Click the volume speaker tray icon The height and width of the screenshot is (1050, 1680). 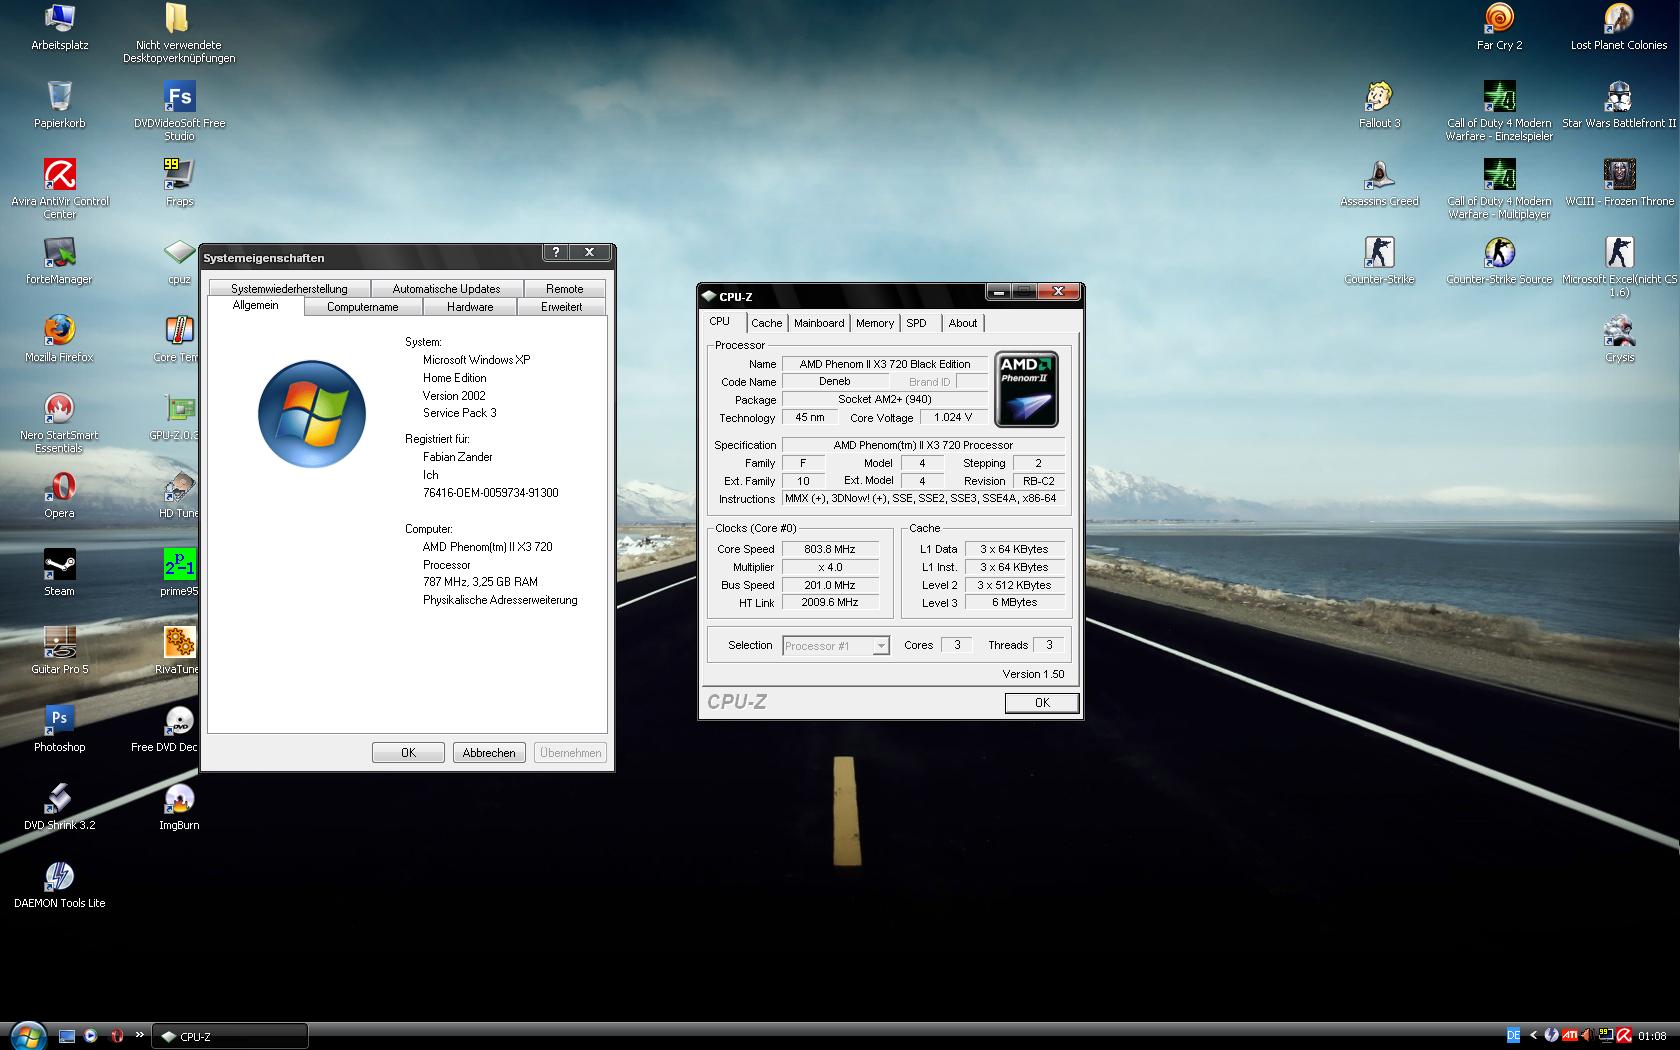coord(1587,1035)
